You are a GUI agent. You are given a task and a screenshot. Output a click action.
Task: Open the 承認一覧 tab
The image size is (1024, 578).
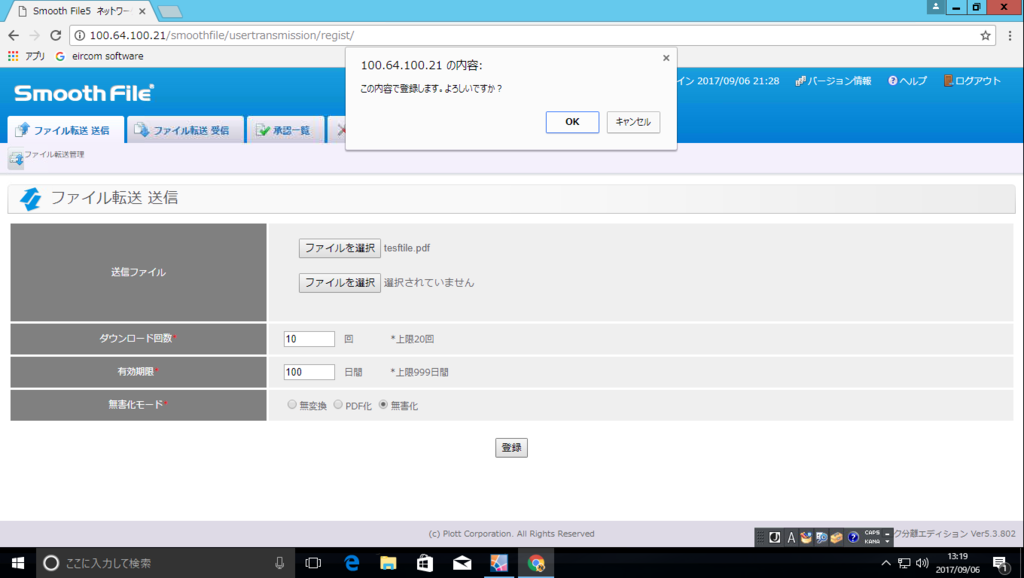point(287,128)
